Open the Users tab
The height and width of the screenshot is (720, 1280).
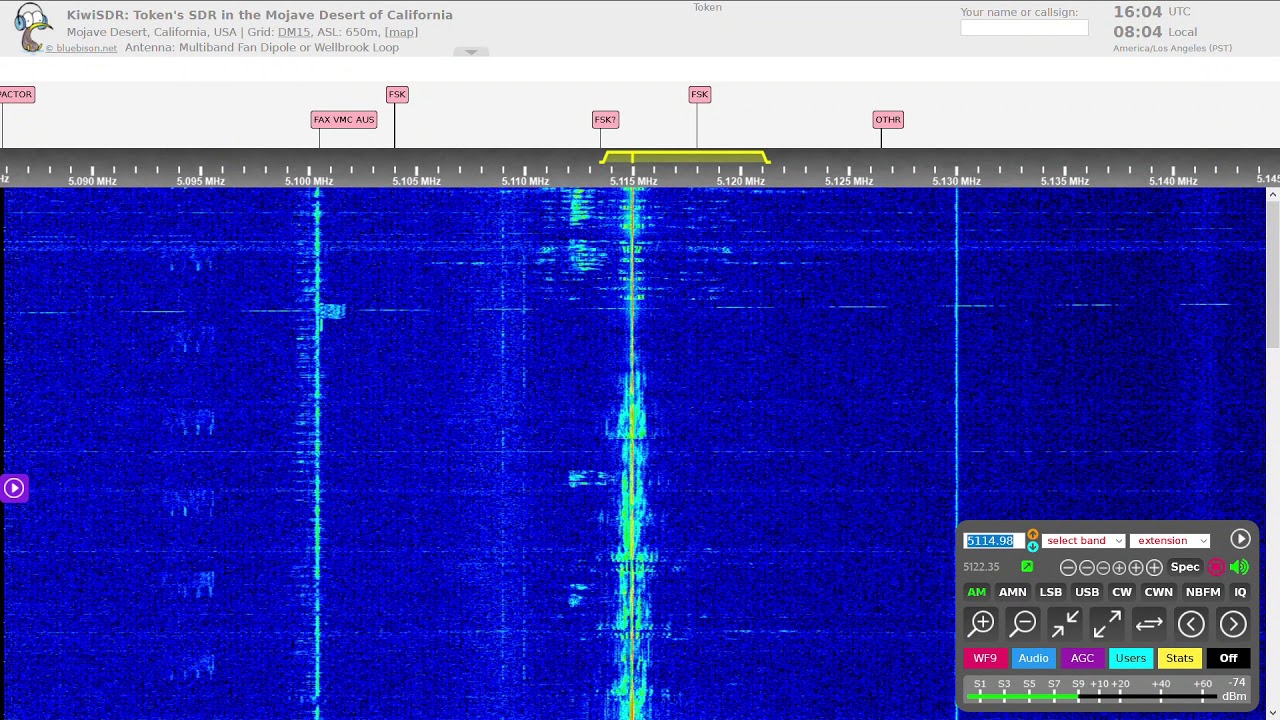[1131, 658]
